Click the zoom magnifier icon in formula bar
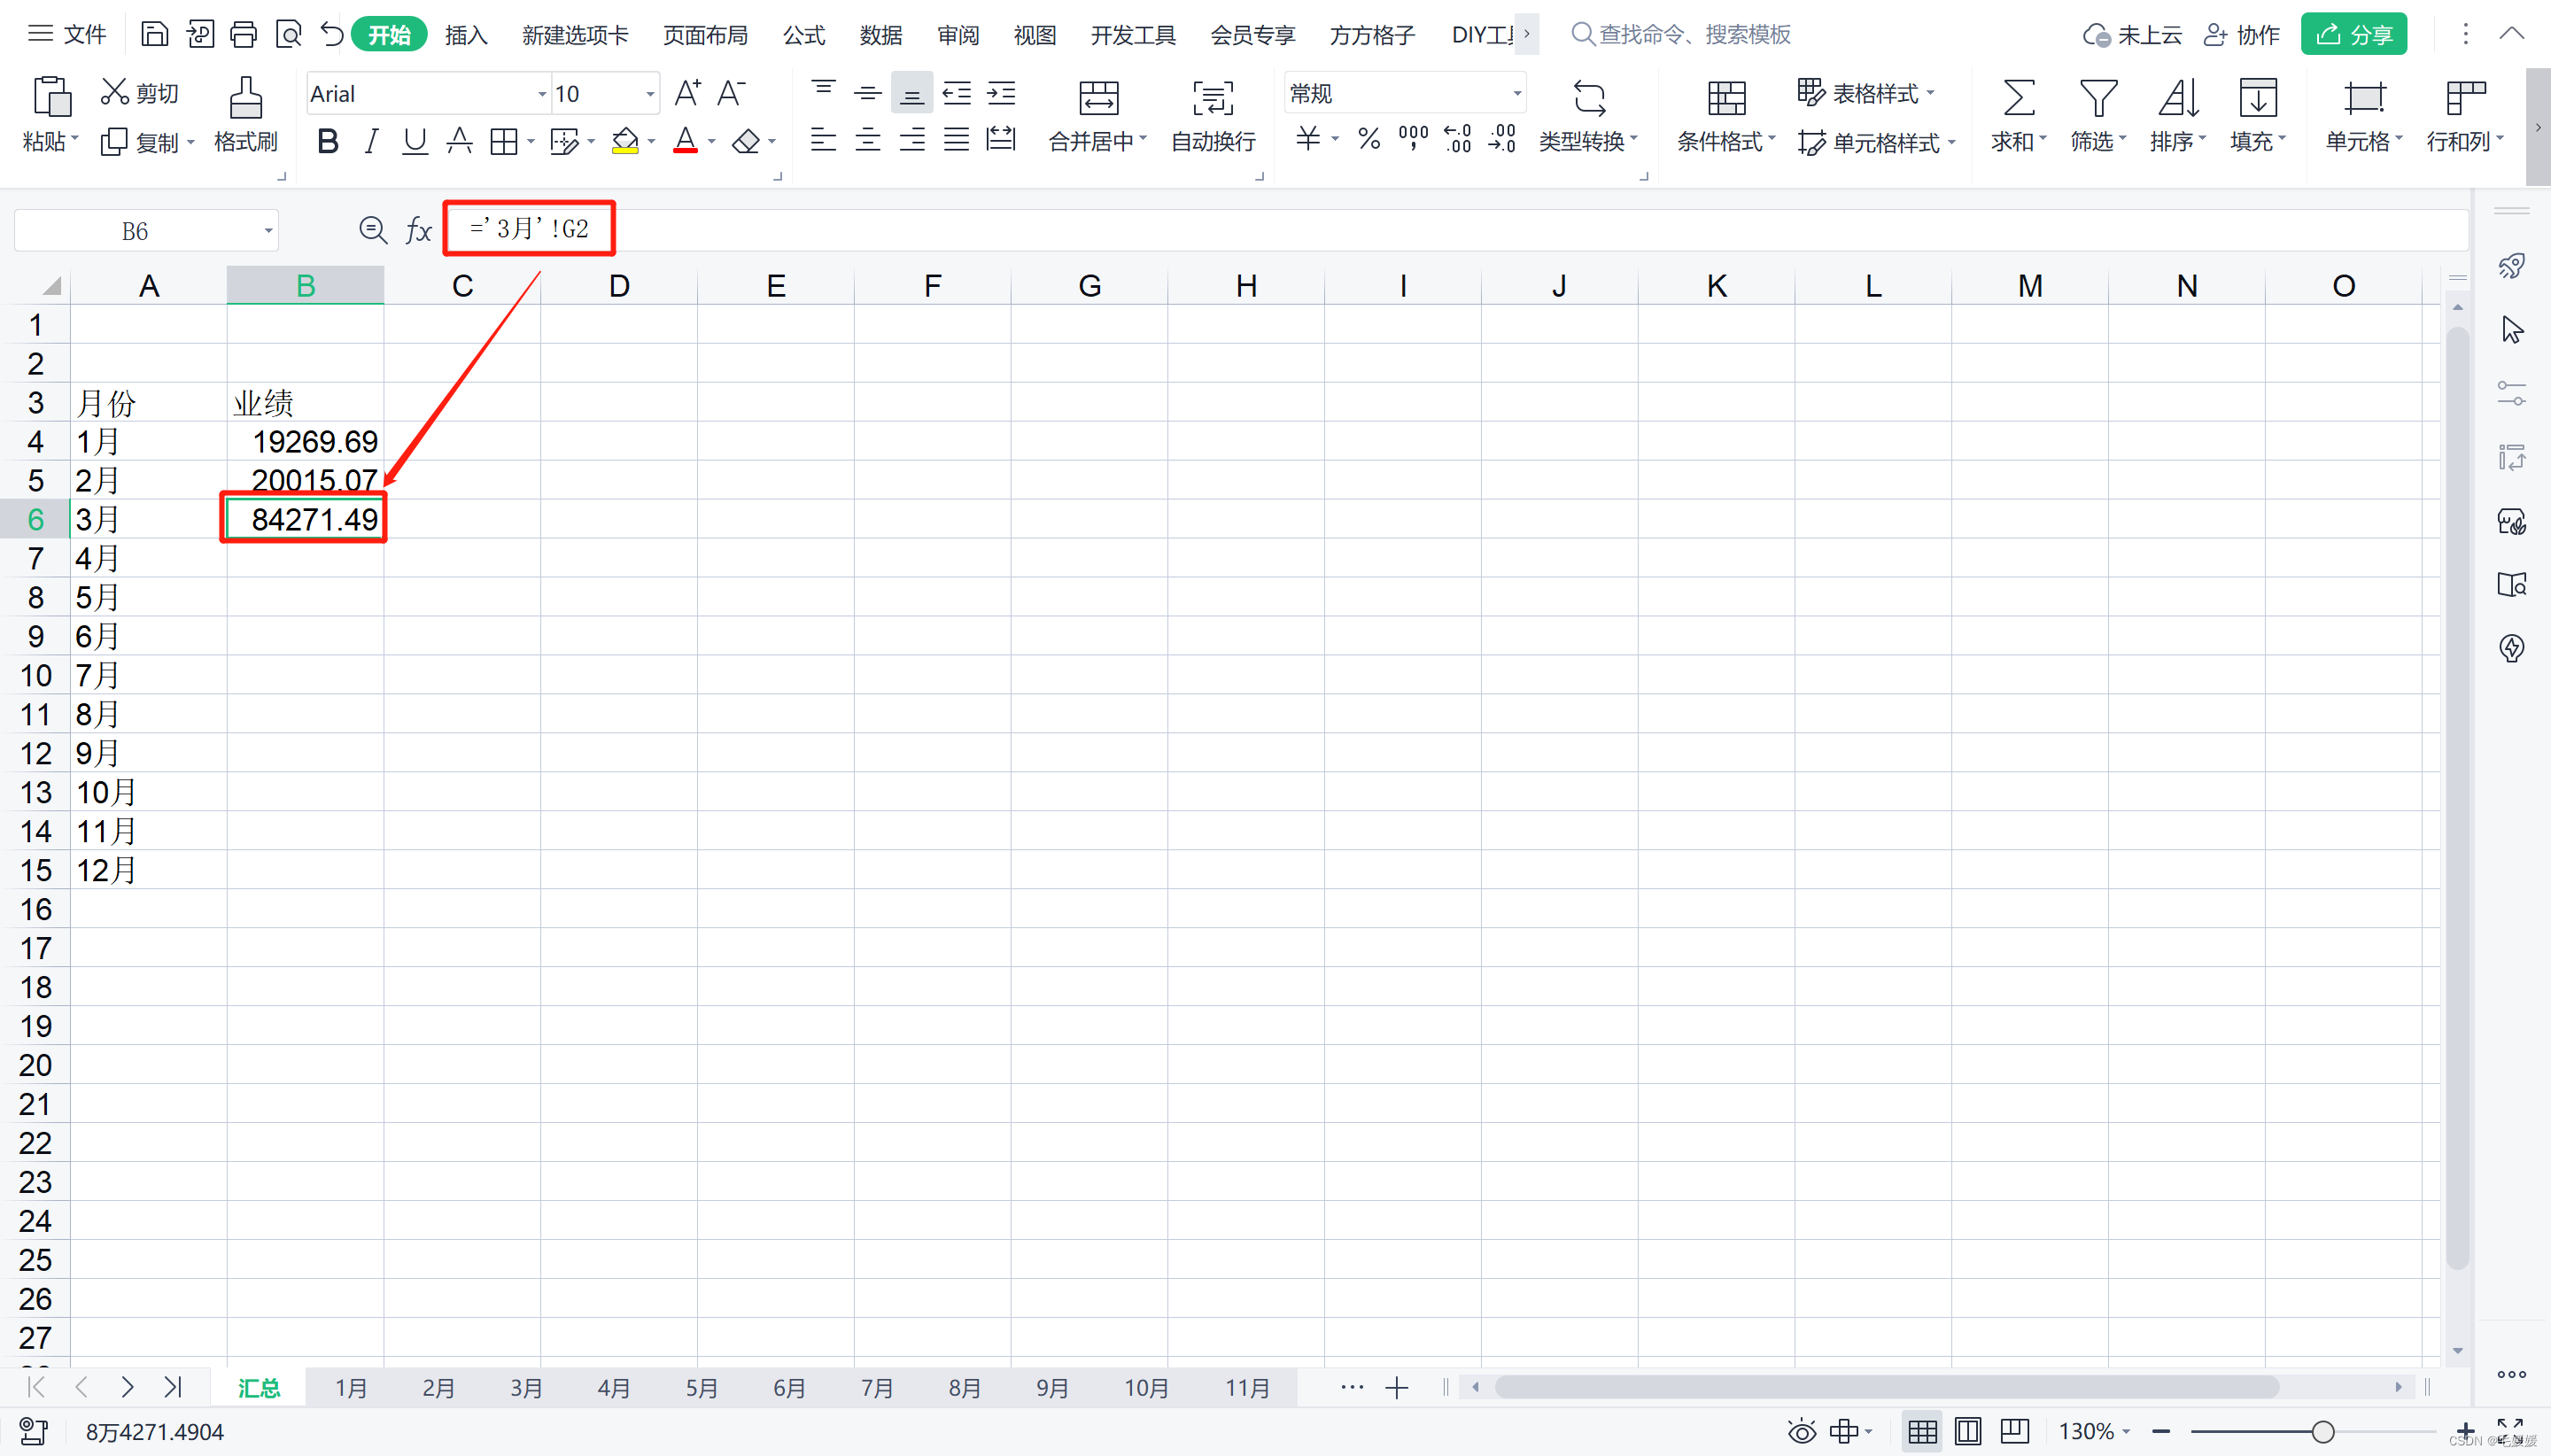The image size is (2551, 1456). click(373, 231)
